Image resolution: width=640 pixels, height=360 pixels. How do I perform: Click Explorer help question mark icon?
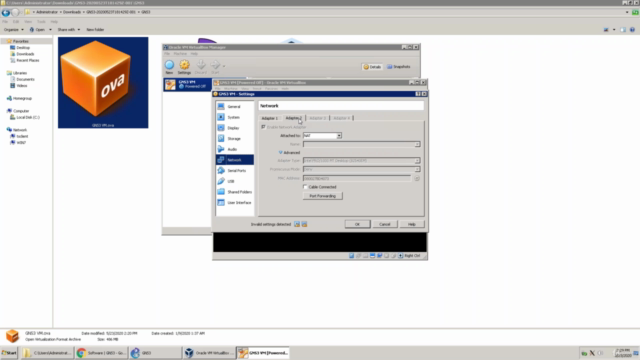[x=632, y=29]
